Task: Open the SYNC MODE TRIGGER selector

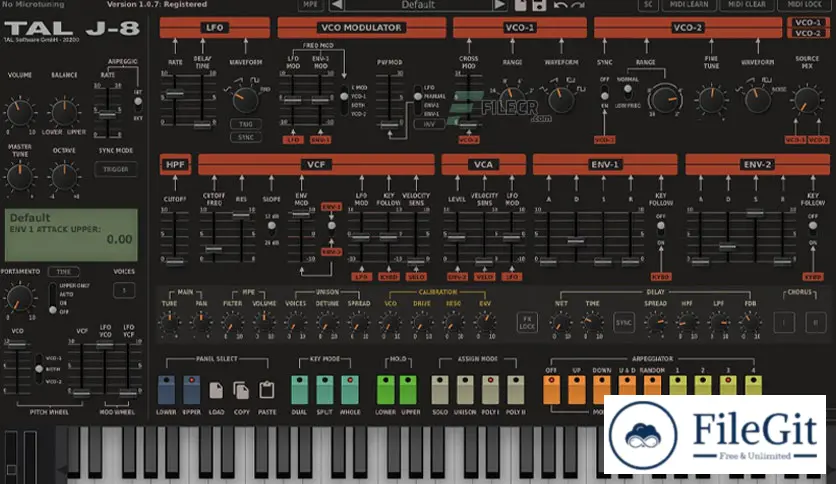Action: point(116,170)
